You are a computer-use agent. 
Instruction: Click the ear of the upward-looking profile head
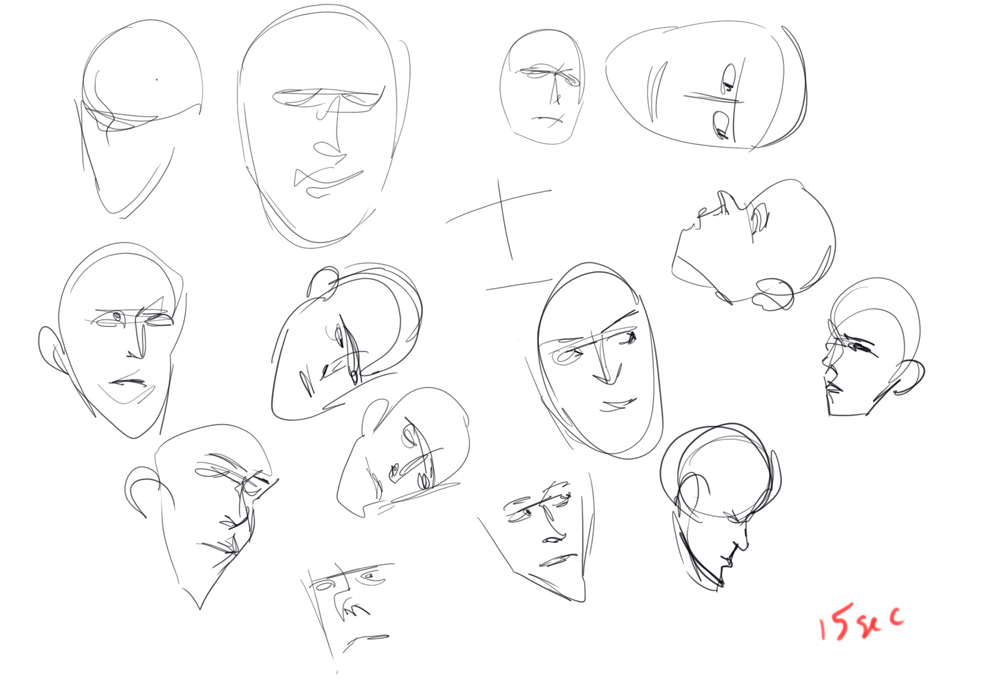[773, 294]
